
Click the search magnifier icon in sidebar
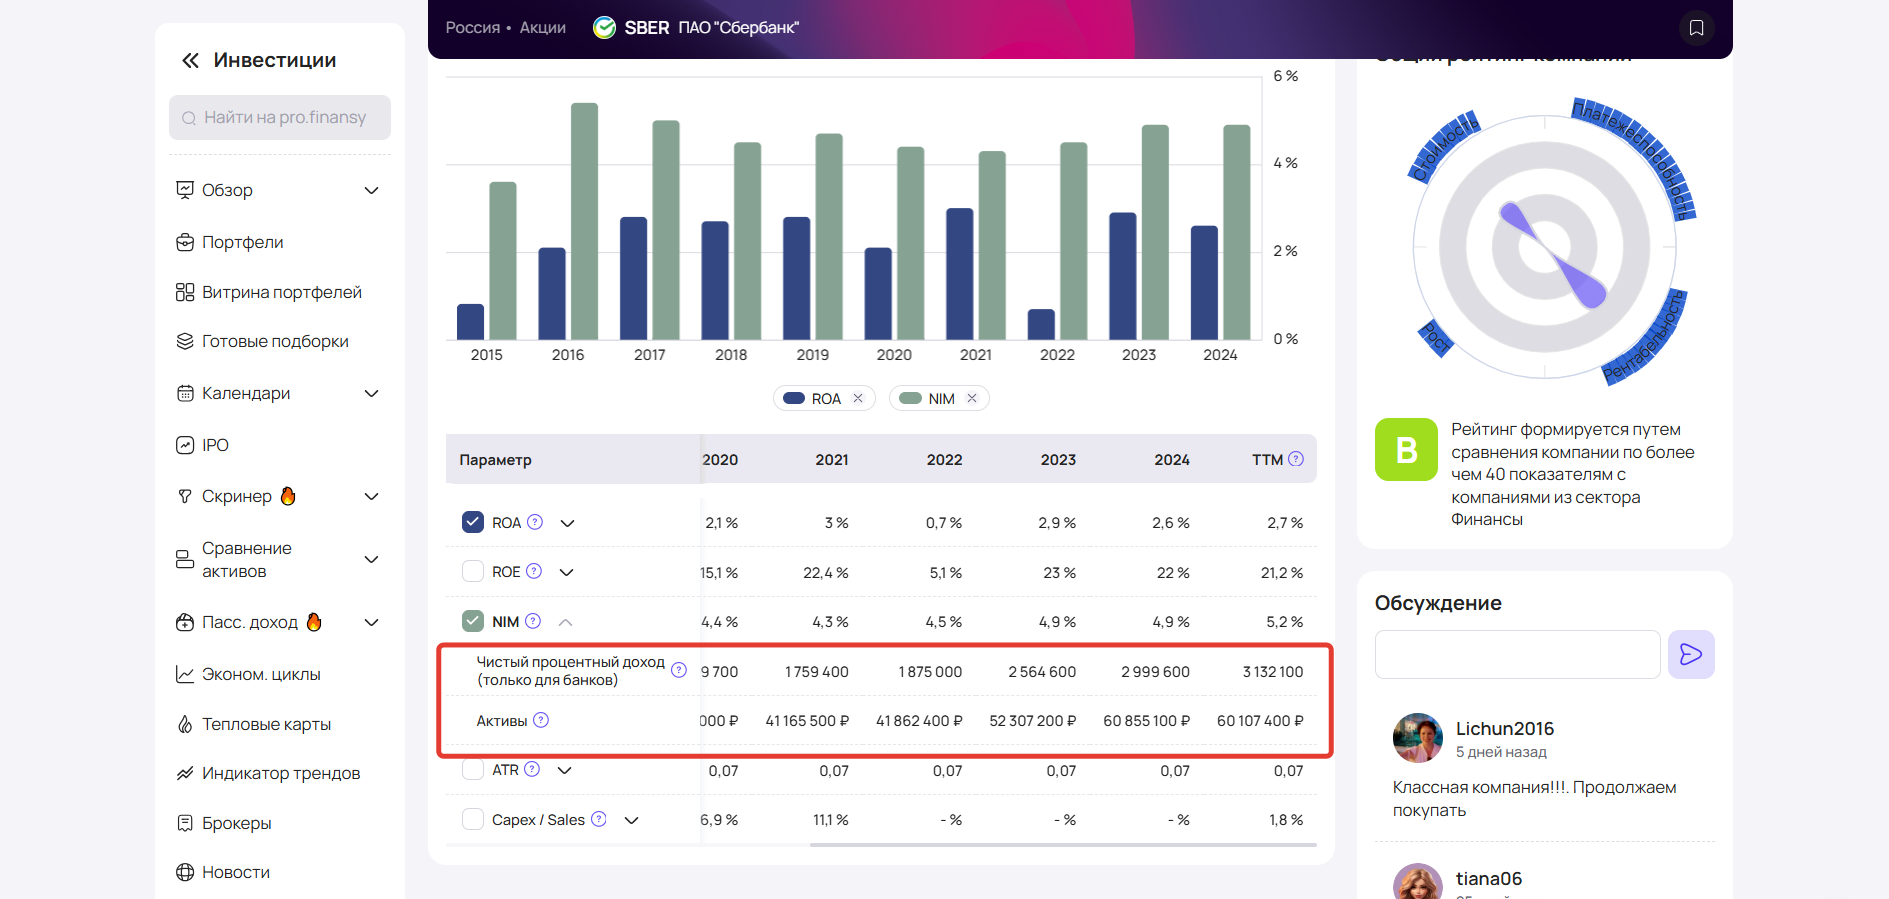(x=188, y=118)
